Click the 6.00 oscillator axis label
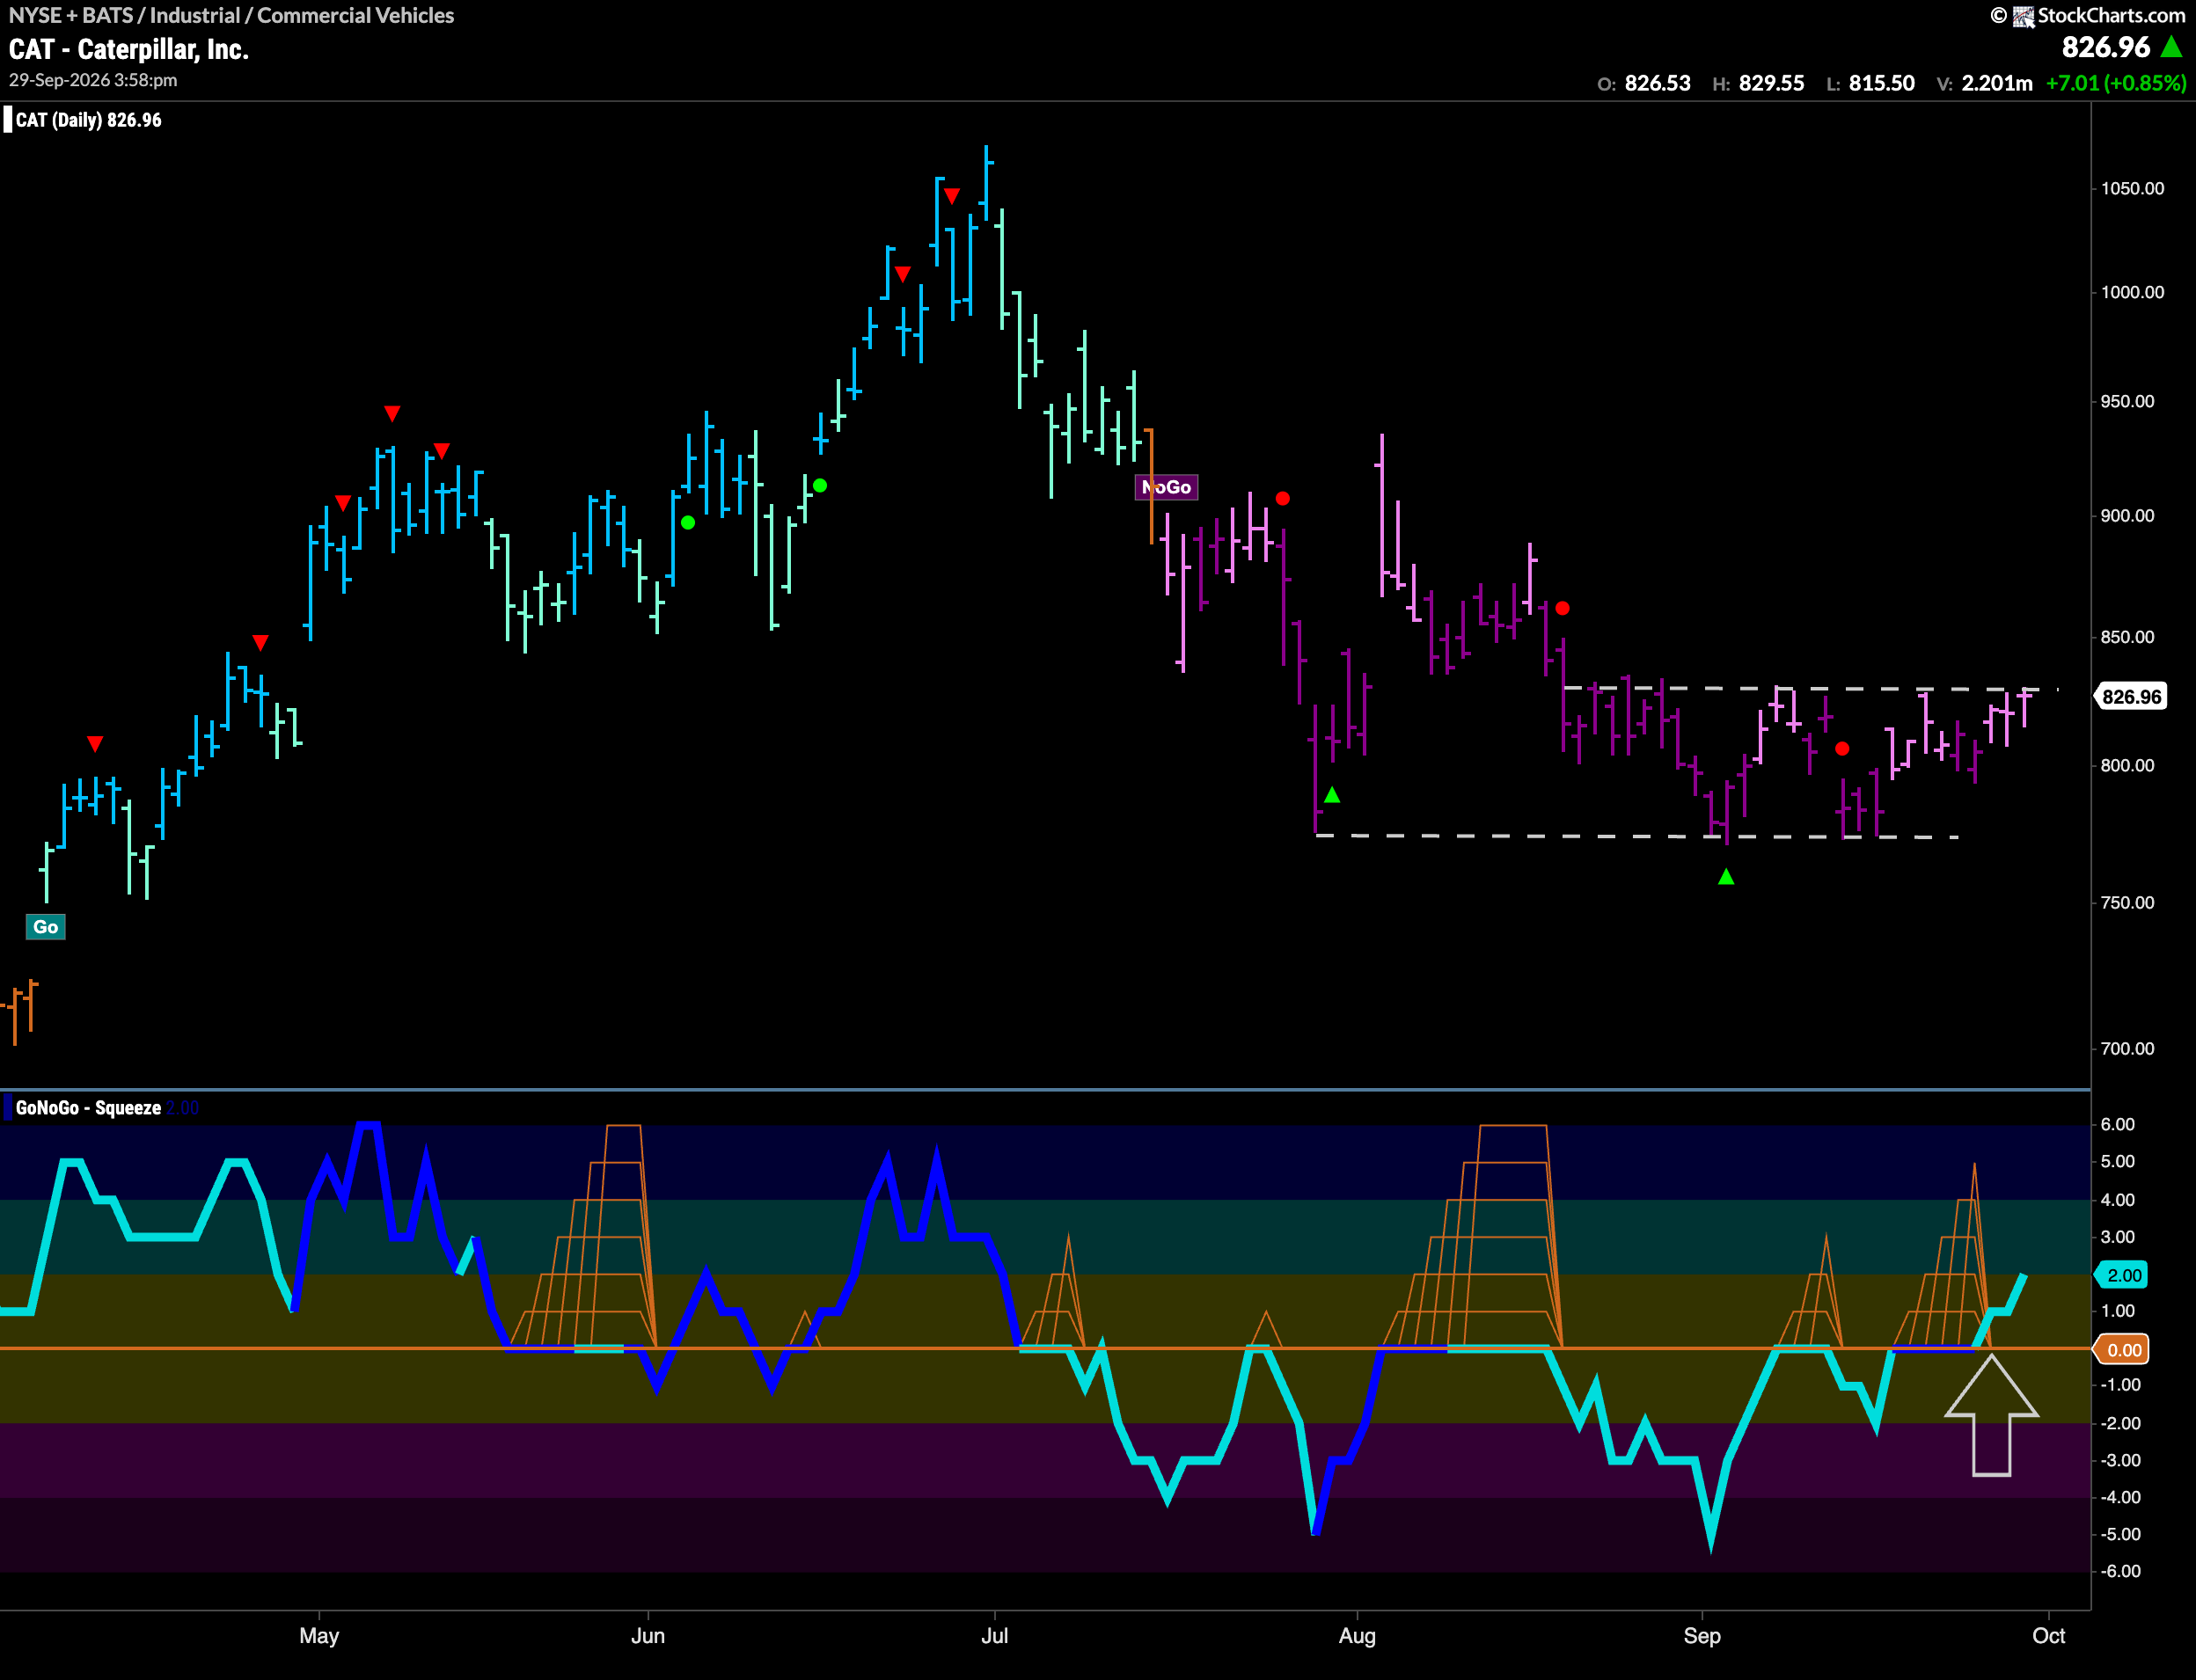 point(2117,1124)
